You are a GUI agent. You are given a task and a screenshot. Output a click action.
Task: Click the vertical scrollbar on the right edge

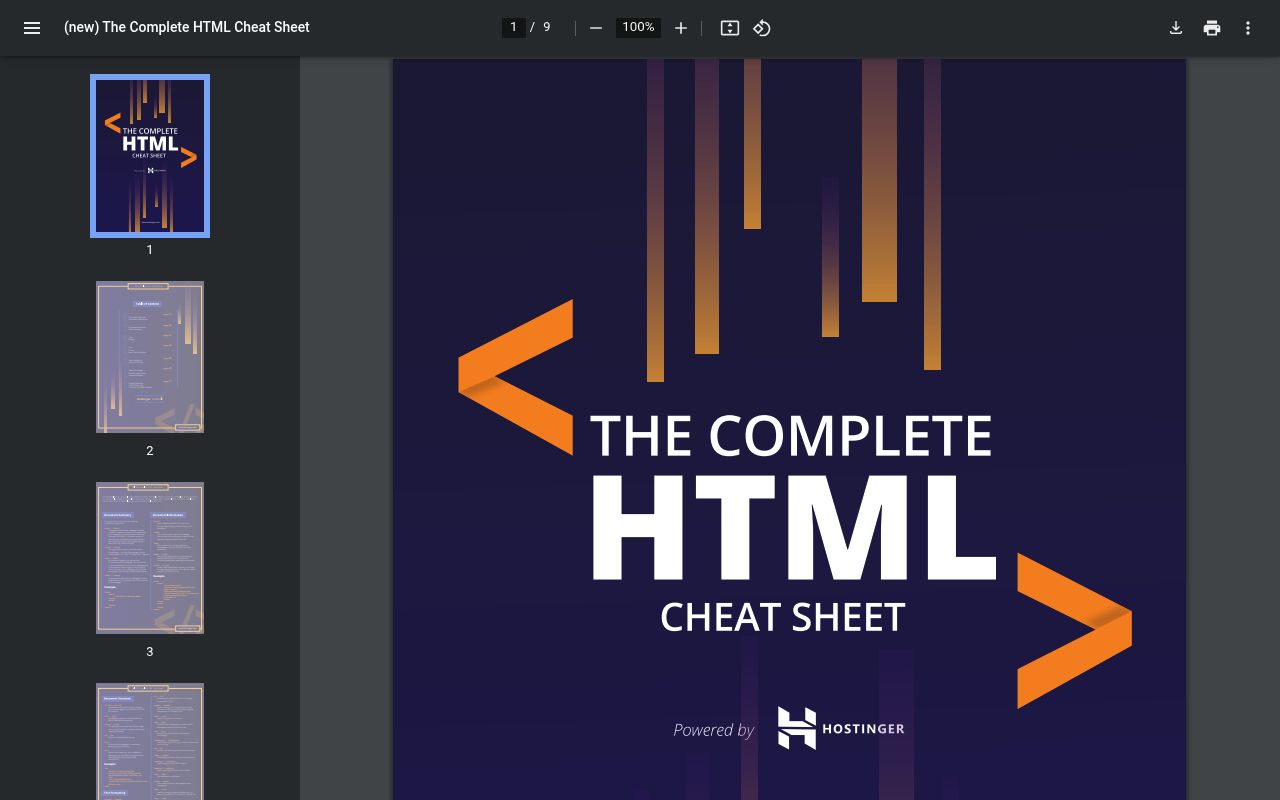(1274, 400)
